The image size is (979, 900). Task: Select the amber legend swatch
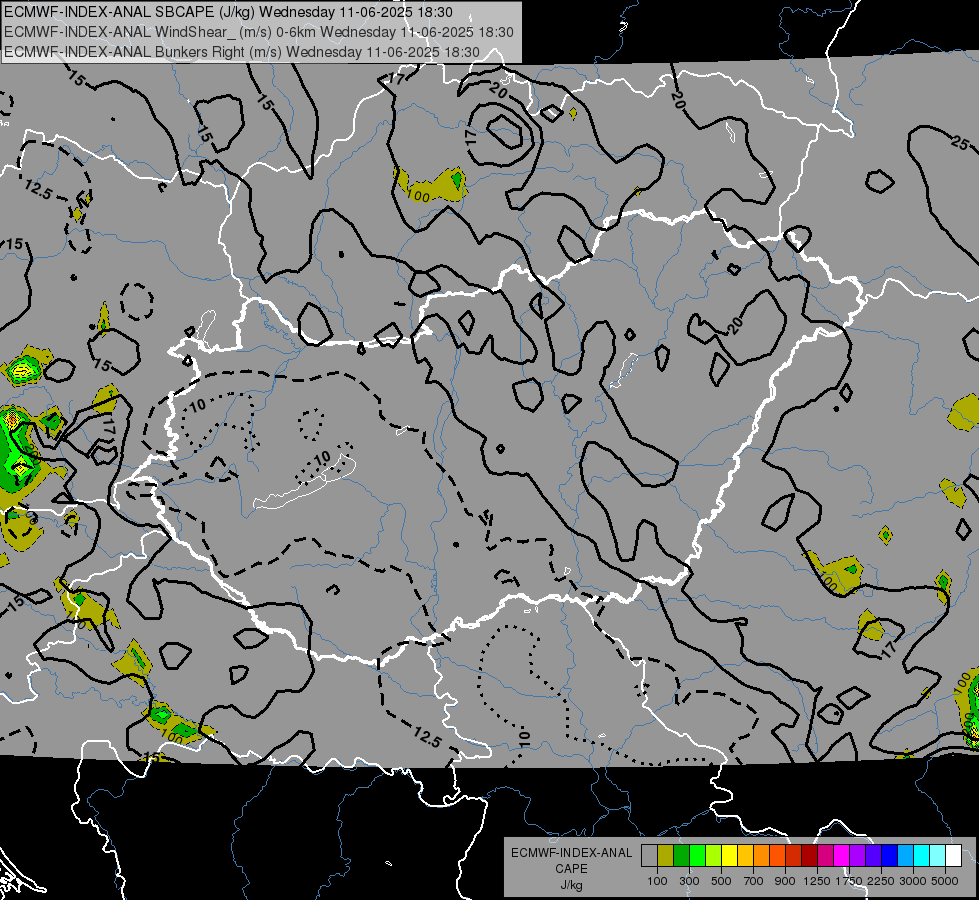pyautogui.click(x=745, y=856)
